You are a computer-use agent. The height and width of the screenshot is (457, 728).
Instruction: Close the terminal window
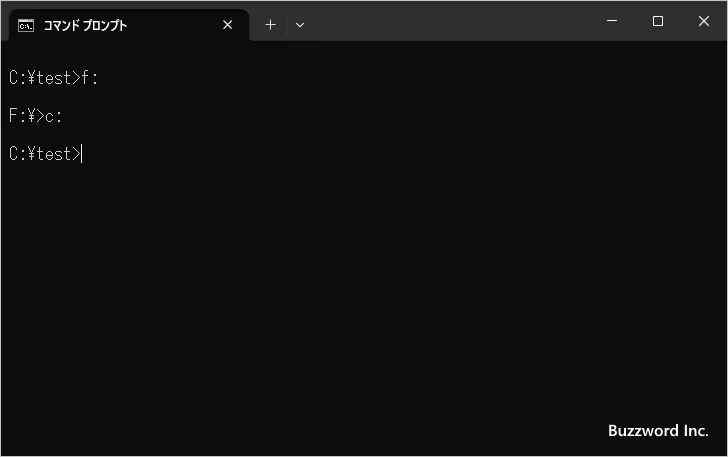tap(704, 21)
